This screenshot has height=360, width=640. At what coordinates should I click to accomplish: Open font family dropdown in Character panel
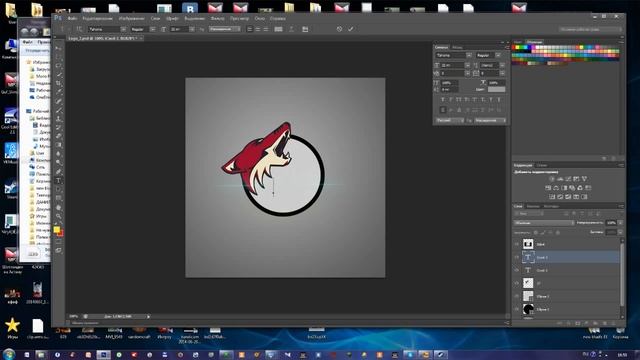pos(469,55)
